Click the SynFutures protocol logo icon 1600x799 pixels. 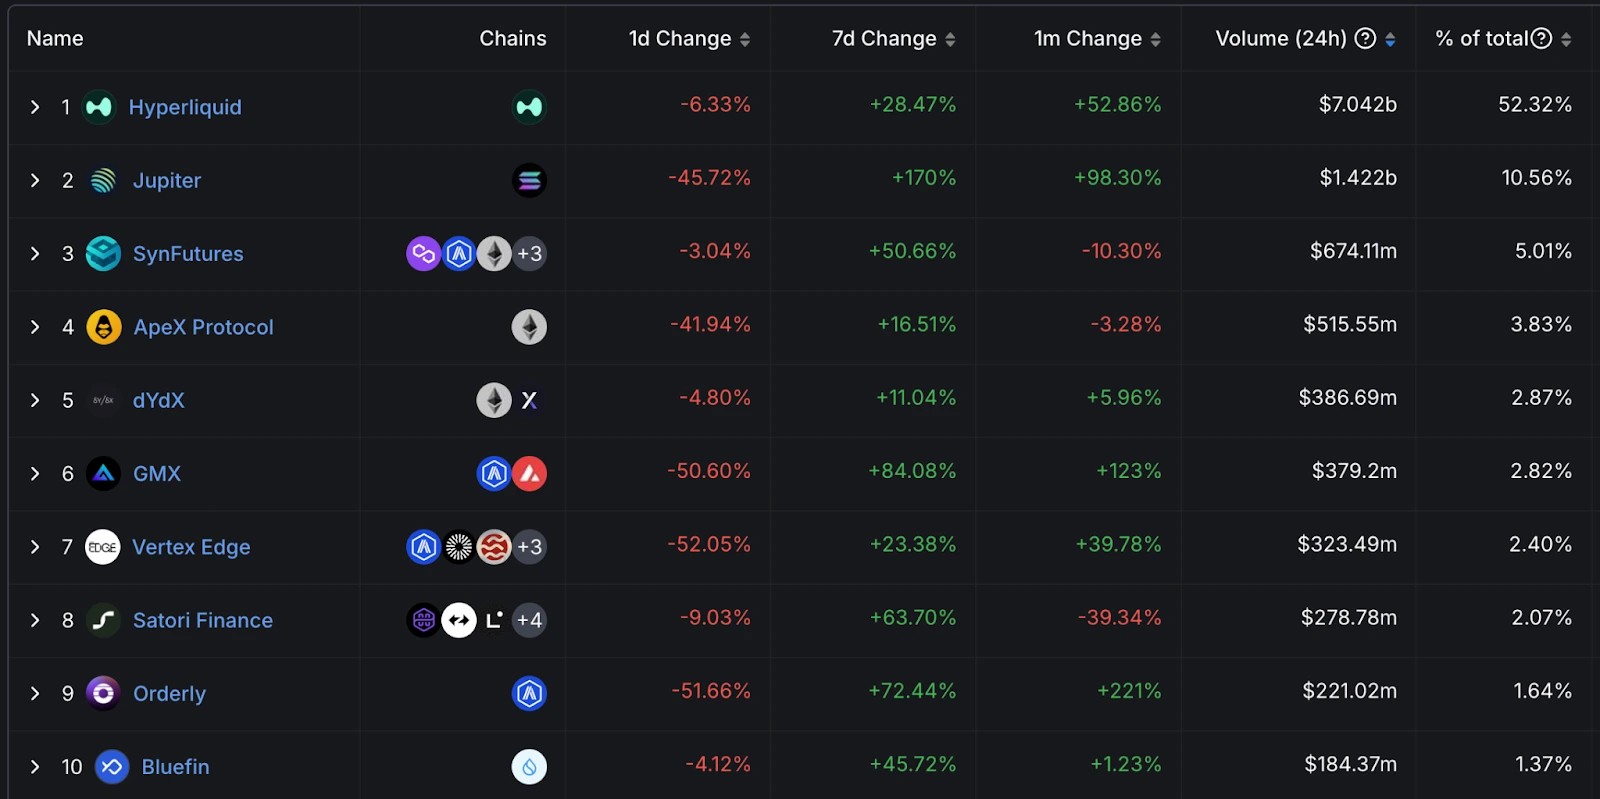(103, 254)
